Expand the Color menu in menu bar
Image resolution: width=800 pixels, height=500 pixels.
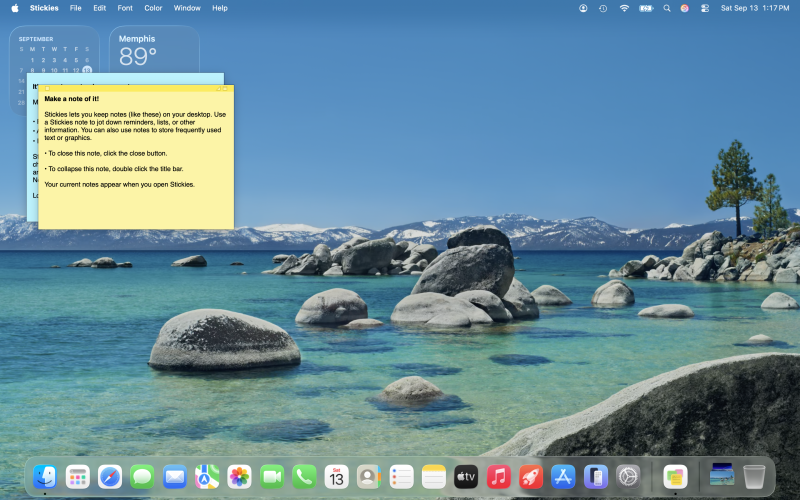pos(153,8)
